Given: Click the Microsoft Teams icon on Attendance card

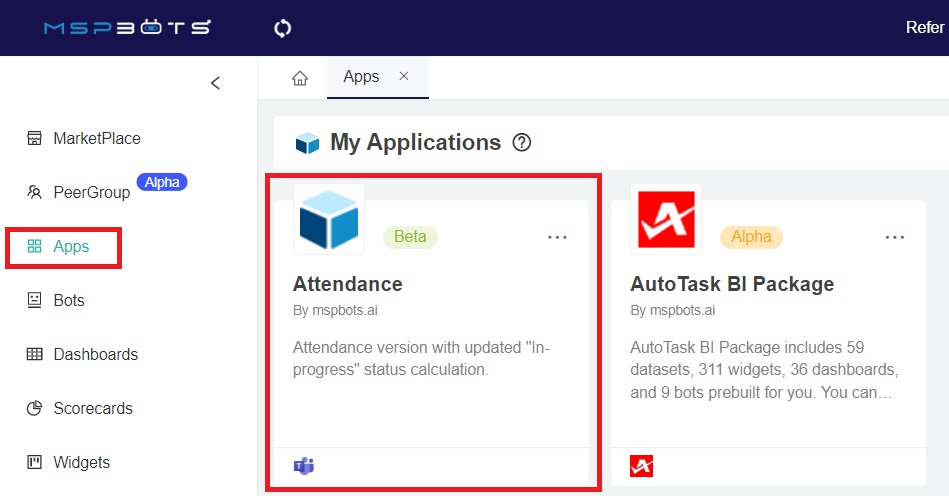Looking at the screenshot, I should click(x=304, y=466).
